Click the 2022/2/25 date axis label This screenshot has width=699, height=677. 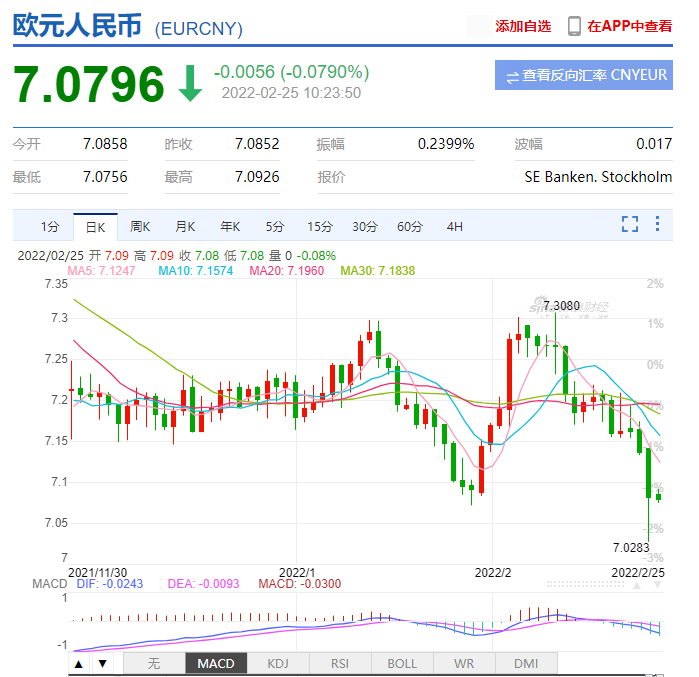(638, 573)
